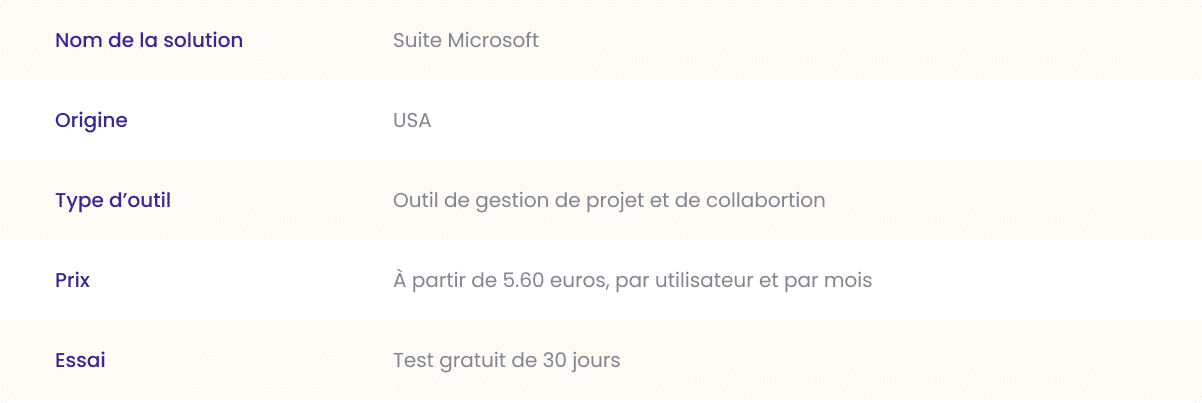
Task: Click the "Nom de la solution" label
Action: coord(149,40)
